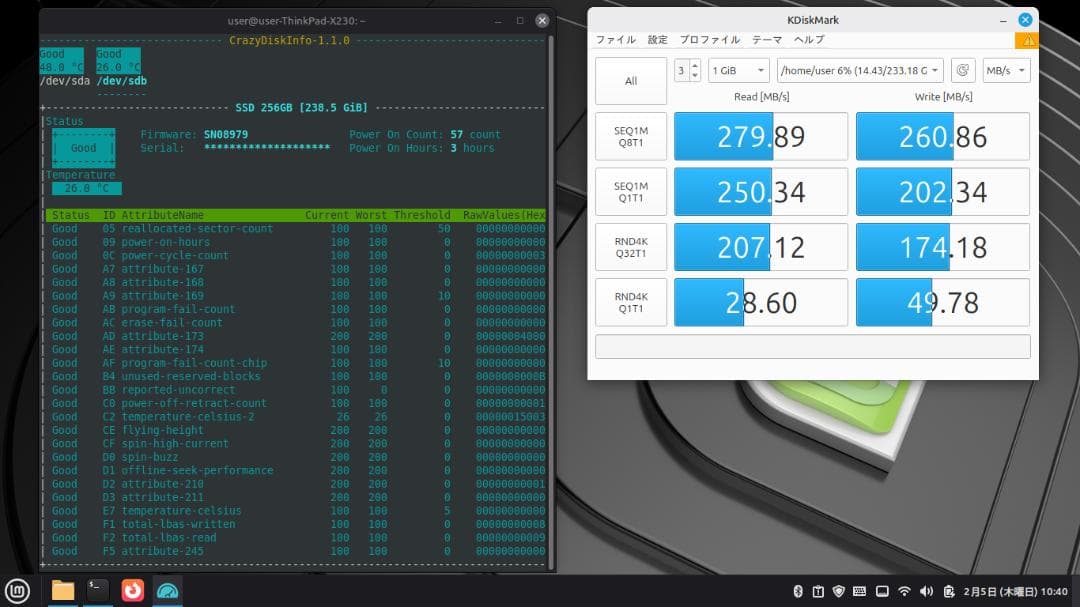Click the shield security icon in the system tray
1080x607 pixels.
[839, 590]
